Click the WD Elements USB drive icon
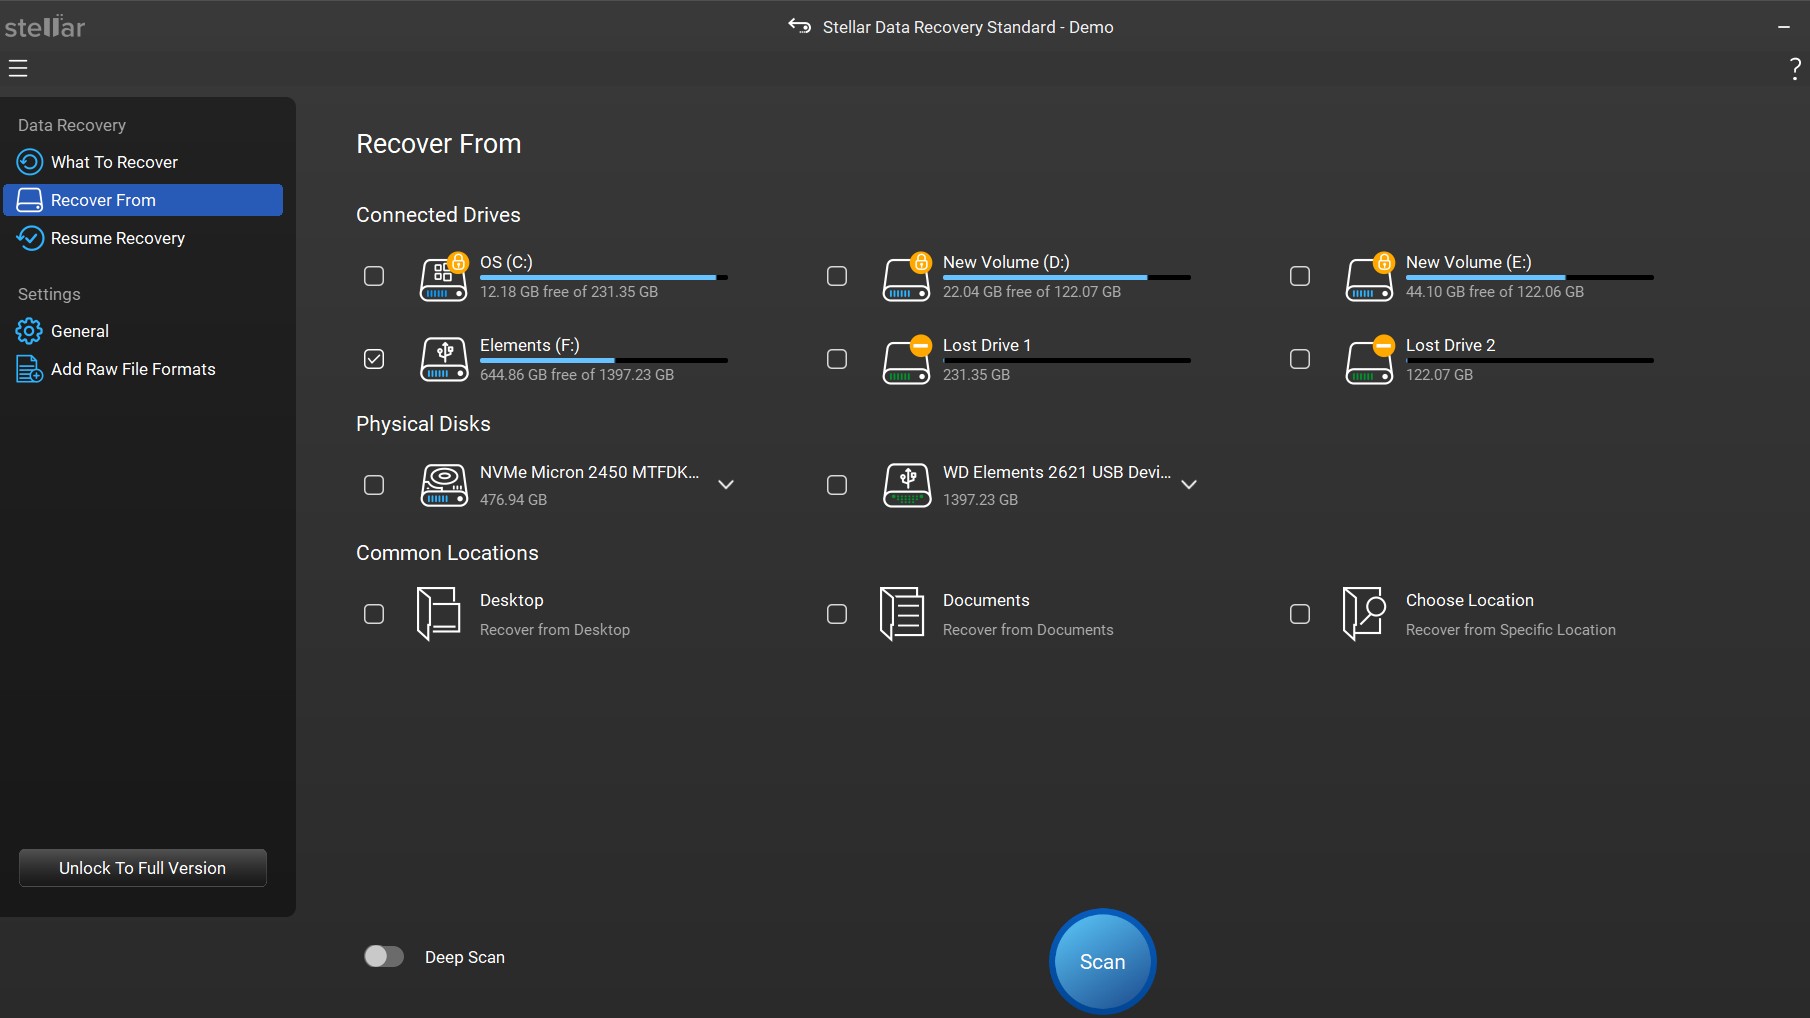This screenshot has height=1018, width=1810. 907,485
